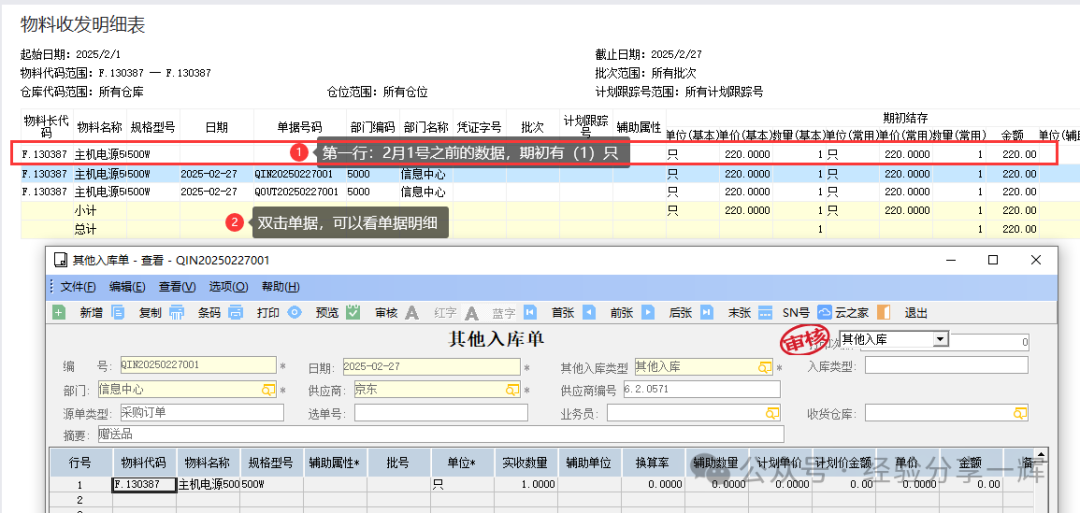
Task: Open the 帮助(H) menu
Action: [280, 287]
